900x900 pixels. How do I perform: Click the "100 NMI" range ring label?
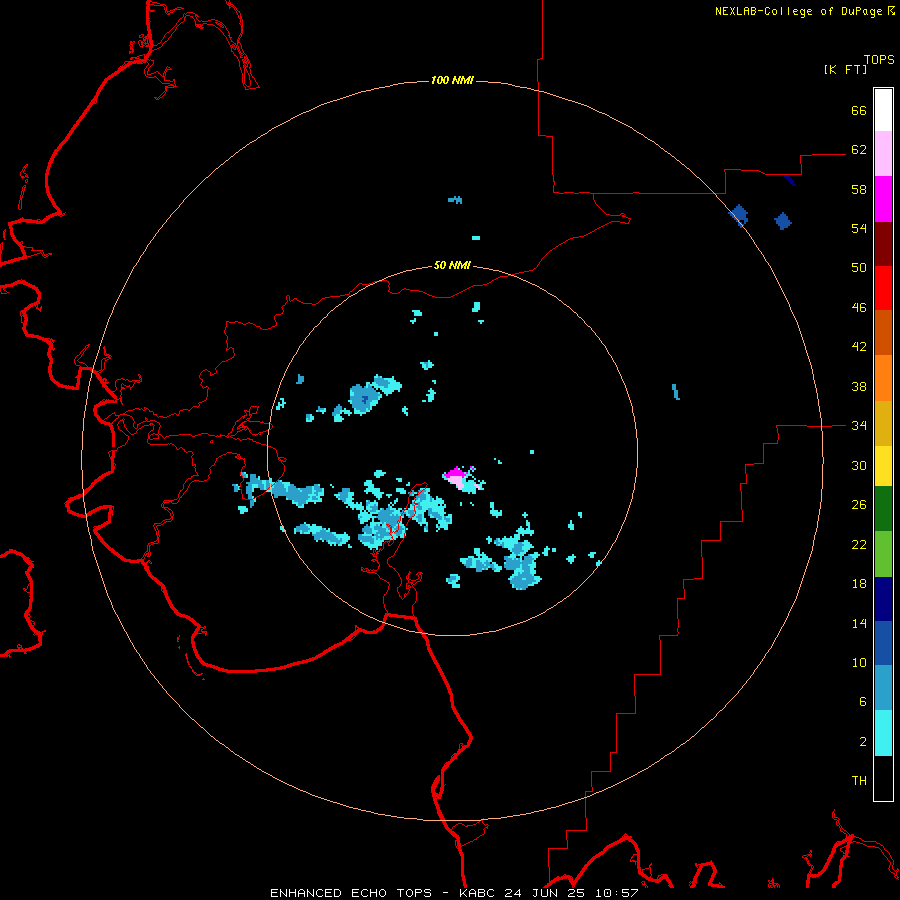coord(452,80)
